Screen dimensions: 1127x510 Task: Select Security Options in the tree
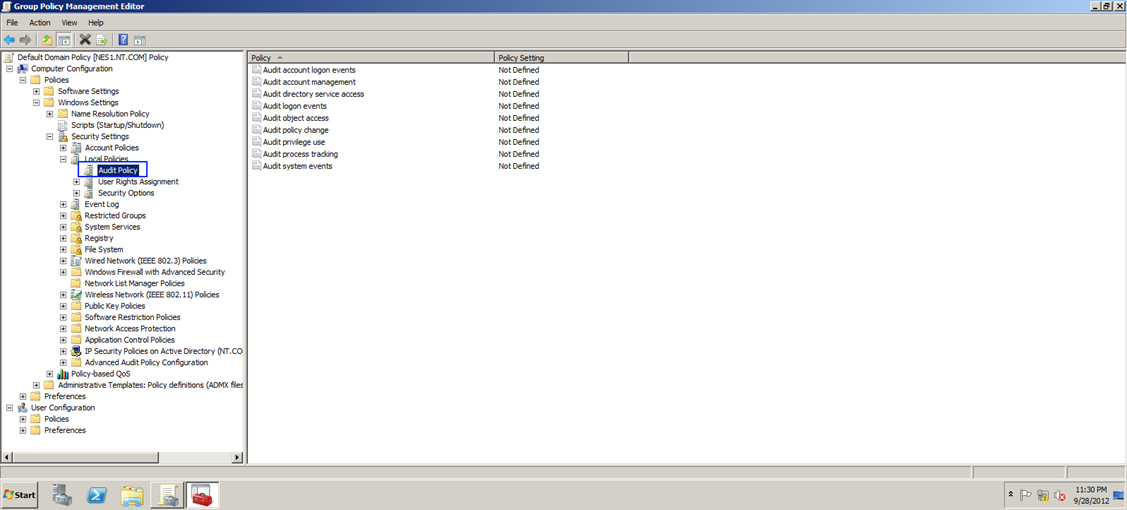[x=126, y=193]
